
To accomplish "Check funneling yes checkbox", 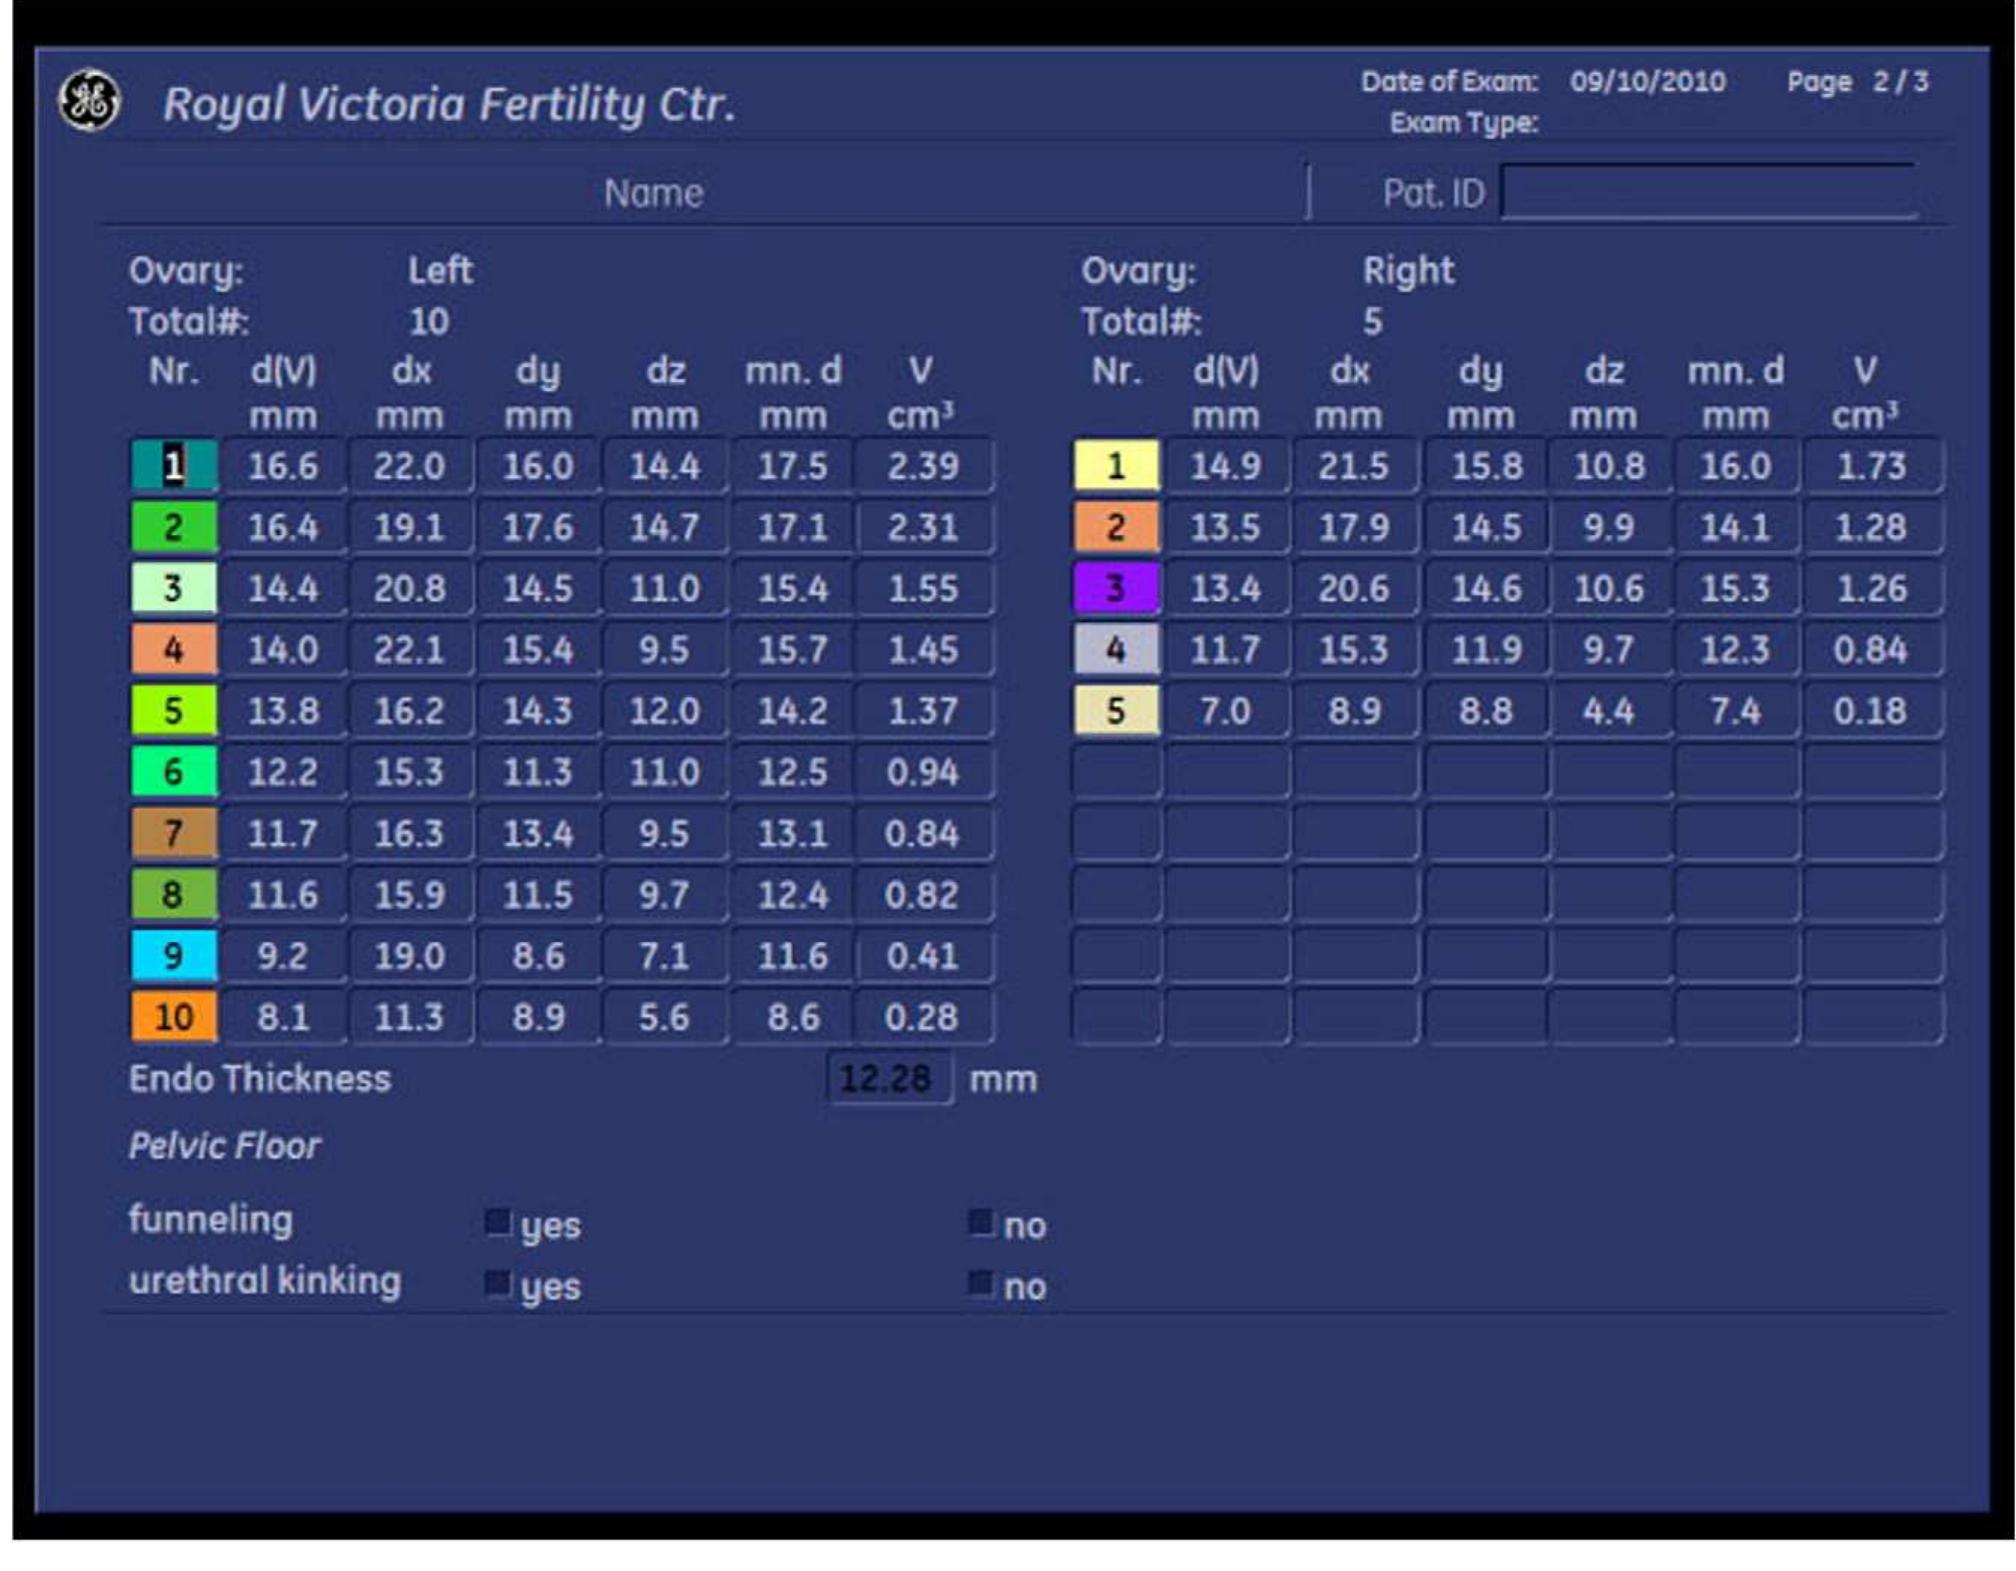I will coord(497,1222).
